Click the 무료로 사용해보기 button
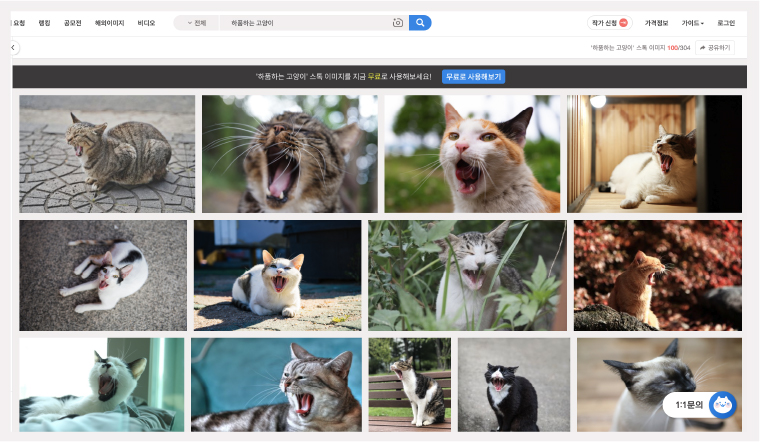This screenshot has width=760, height=442. [x=473, y=76]
